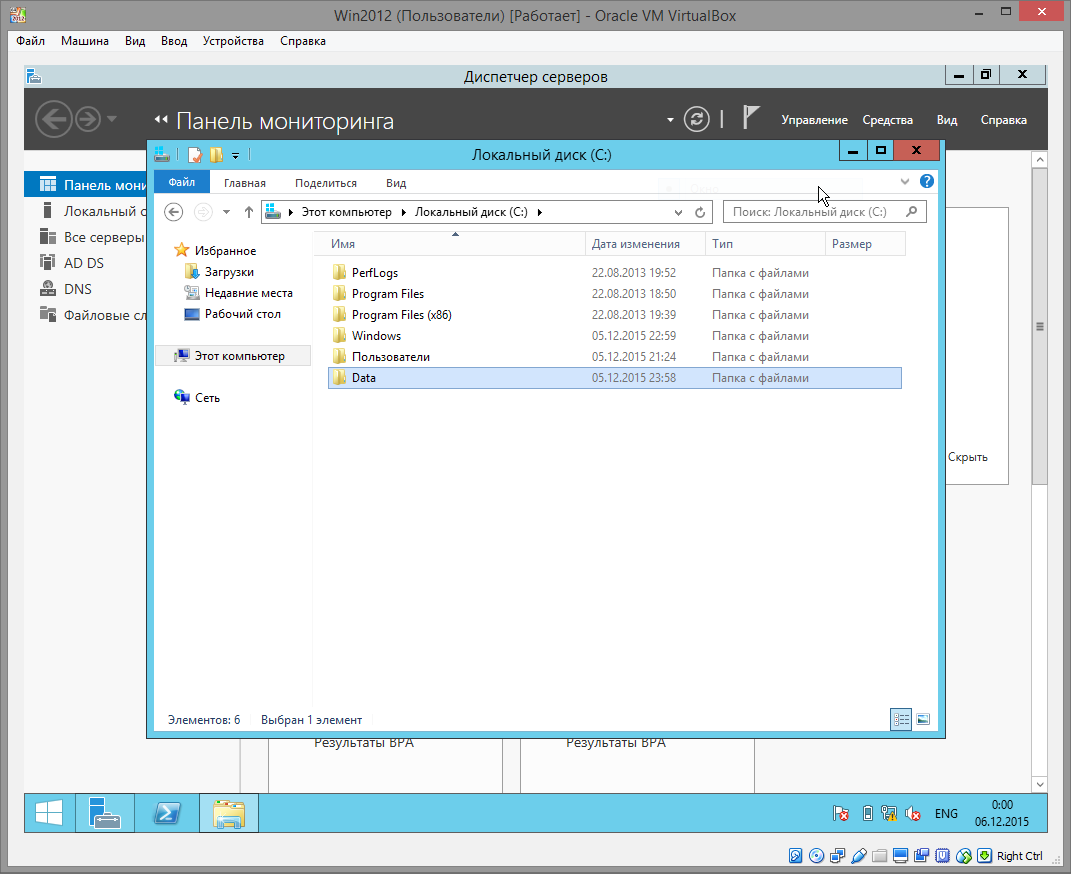Click the muted volume tray icon
1071x874 pixels.
coord(913,814)
